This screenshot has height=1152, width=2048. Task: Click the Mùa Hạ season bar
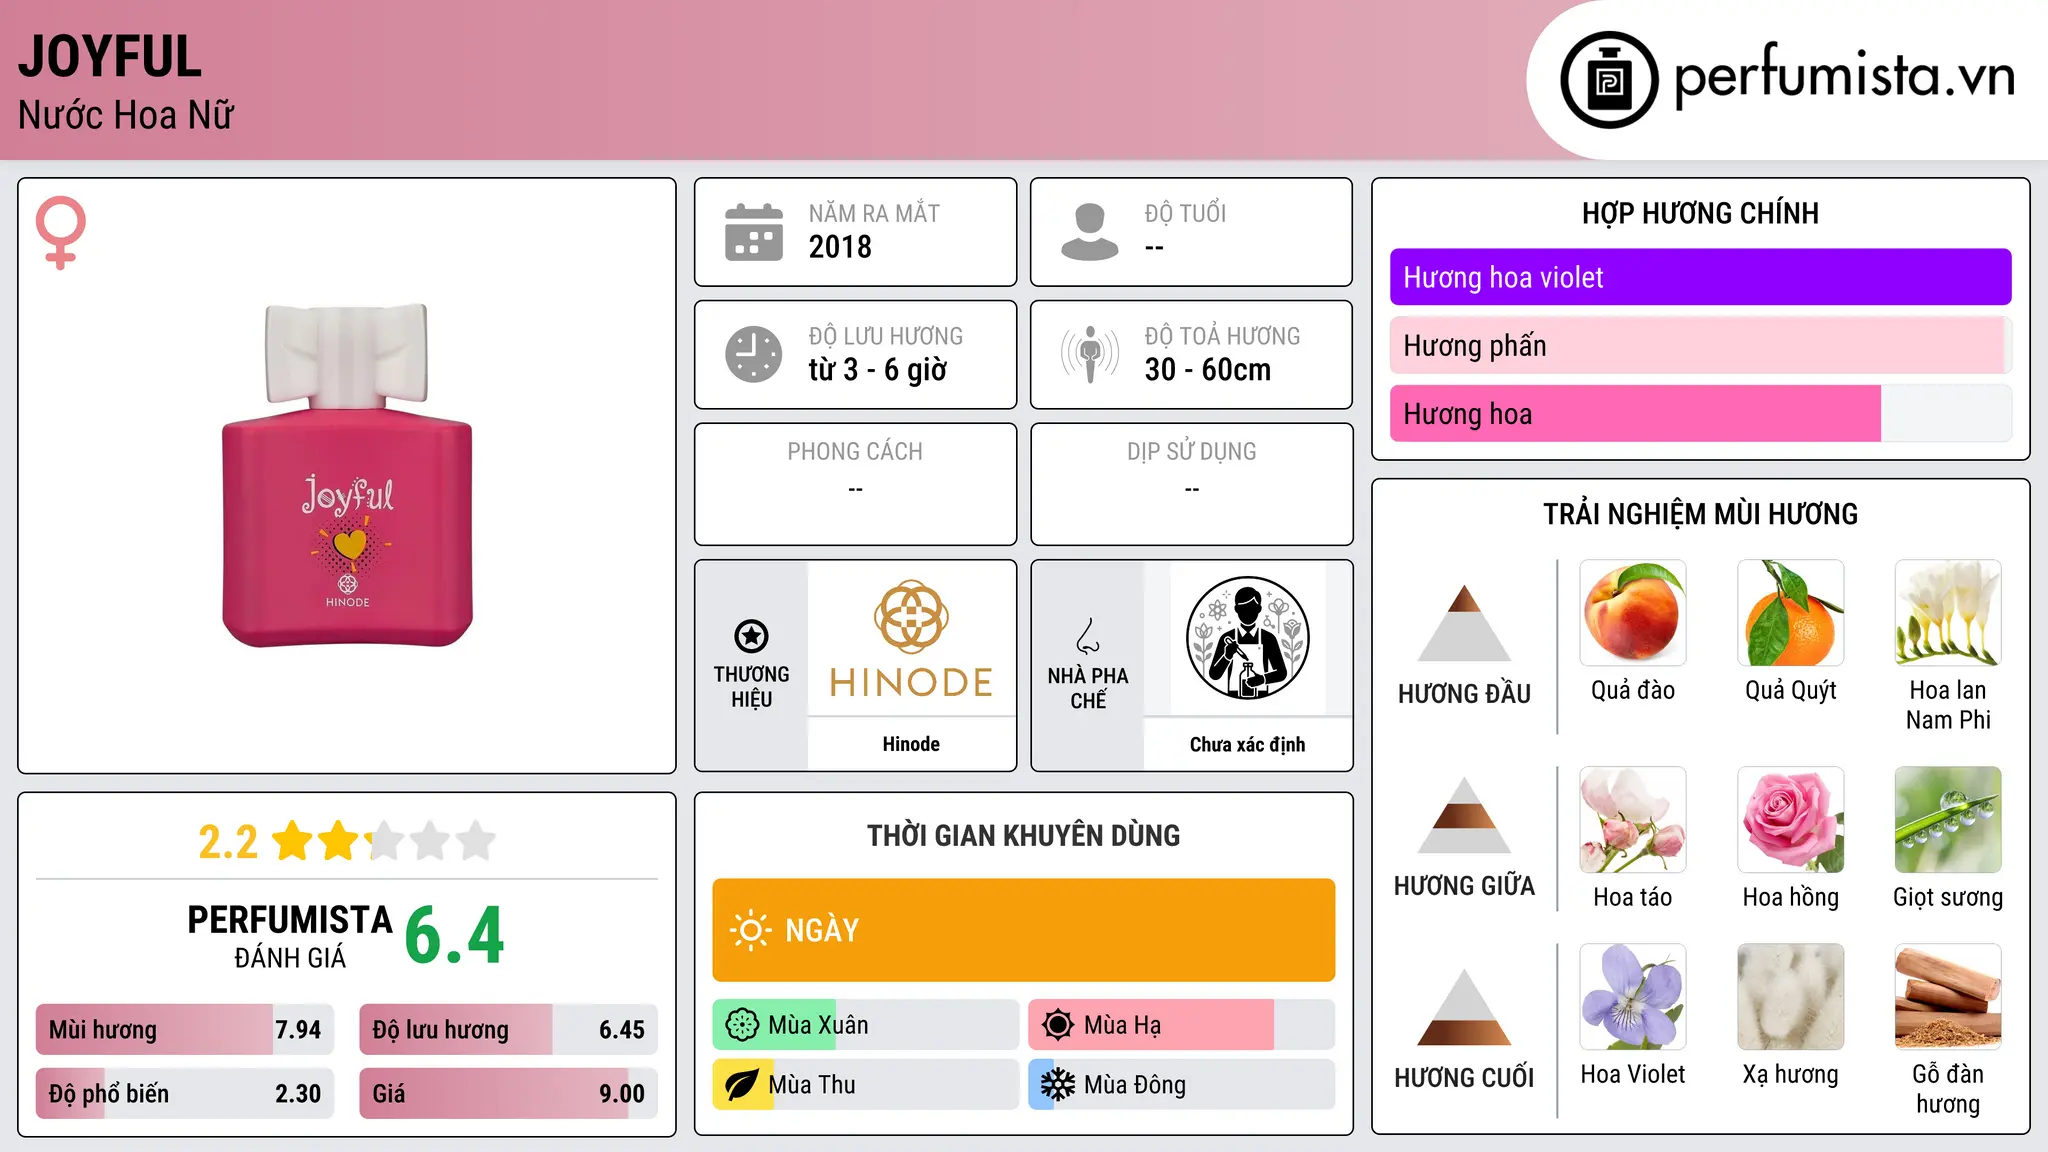point(1182,1025)
